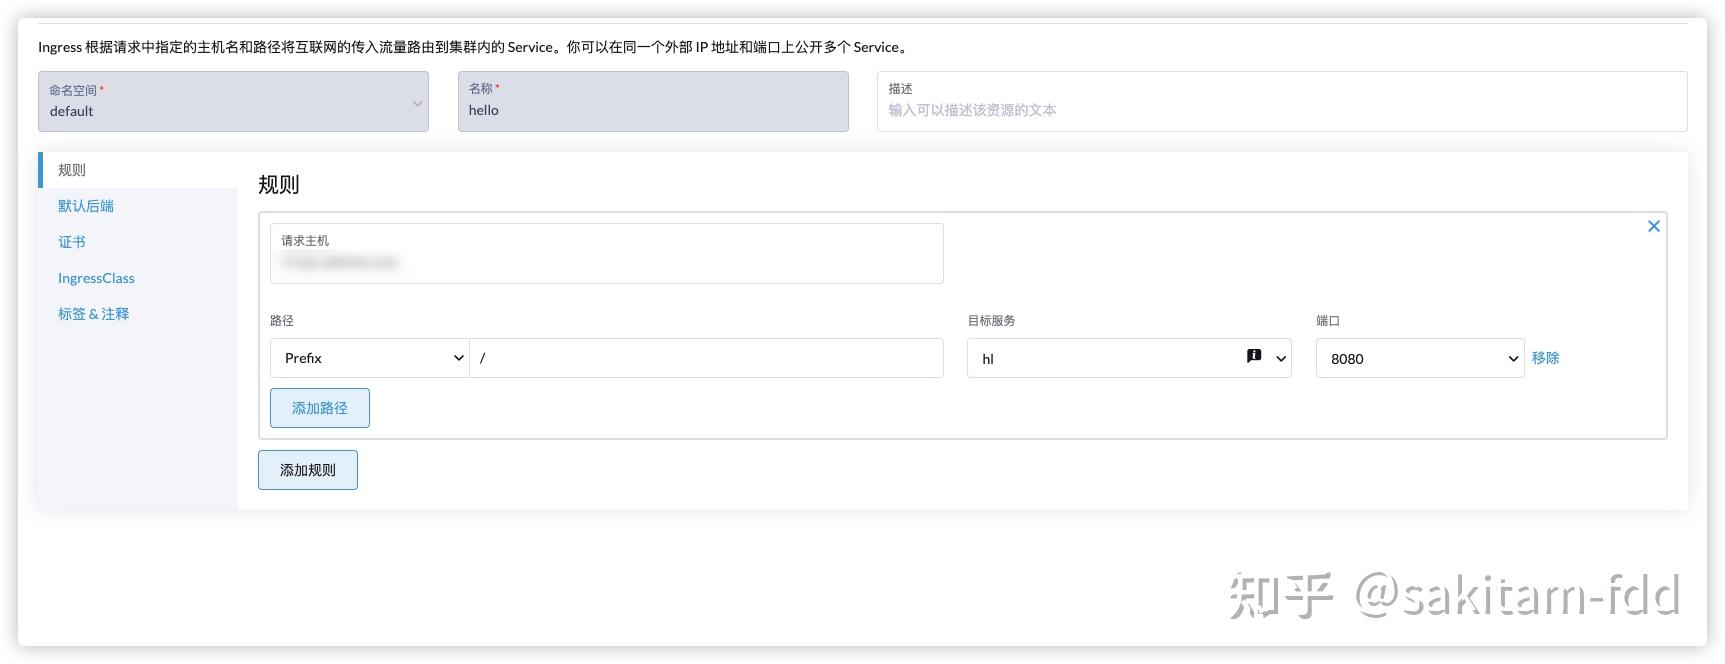This screenshot has height=664, width=1725.
Task: Click into the 描述 description input
Action: 1281,110
